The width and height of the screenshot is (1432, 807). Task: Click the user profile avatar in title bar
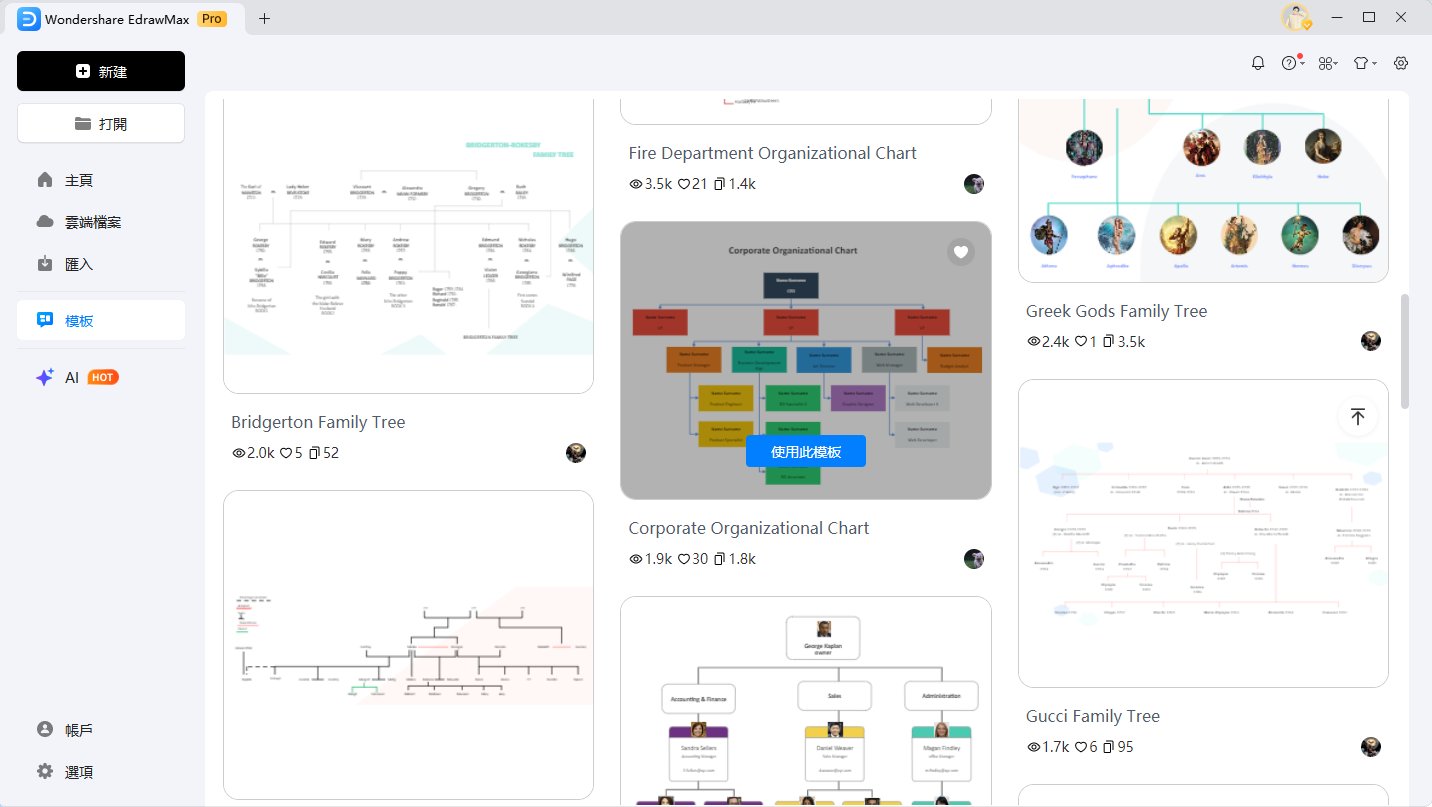[1296, 18]
